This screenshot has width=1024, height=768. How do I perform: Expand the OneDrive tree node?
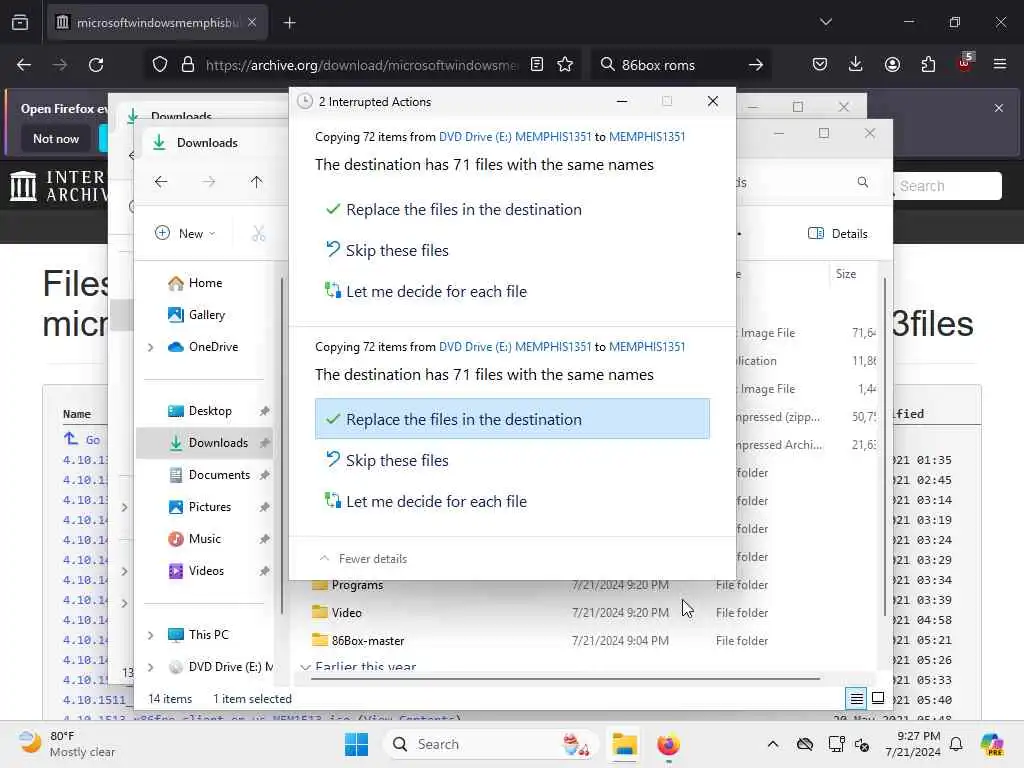(151, 347)
